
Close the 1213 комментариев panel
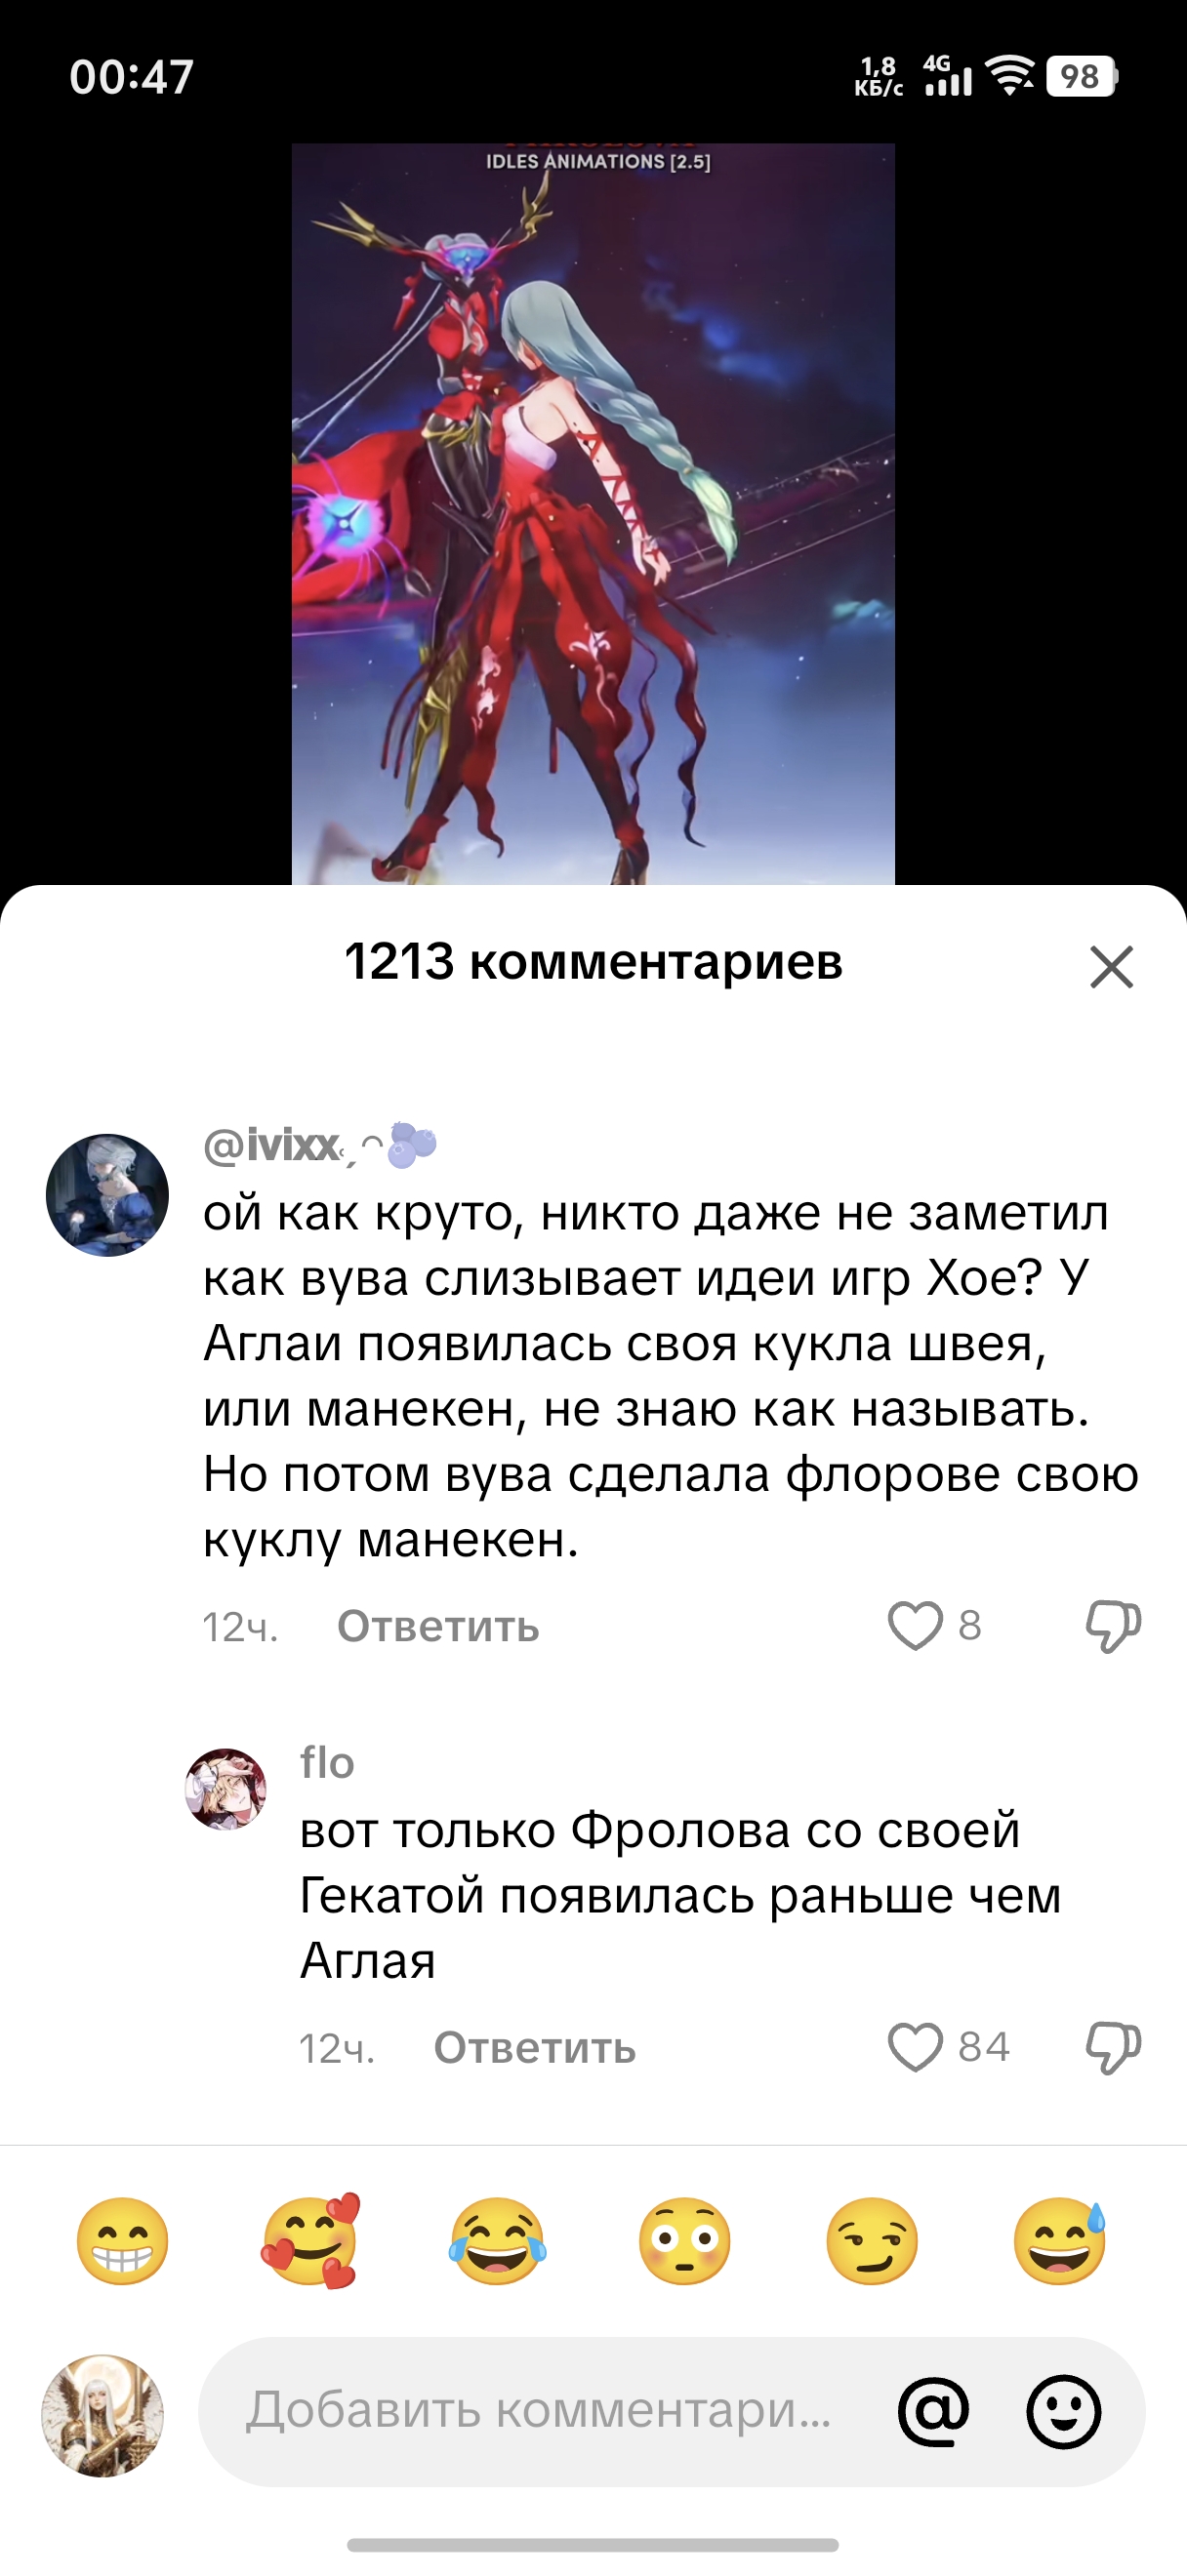(1111, 967)
